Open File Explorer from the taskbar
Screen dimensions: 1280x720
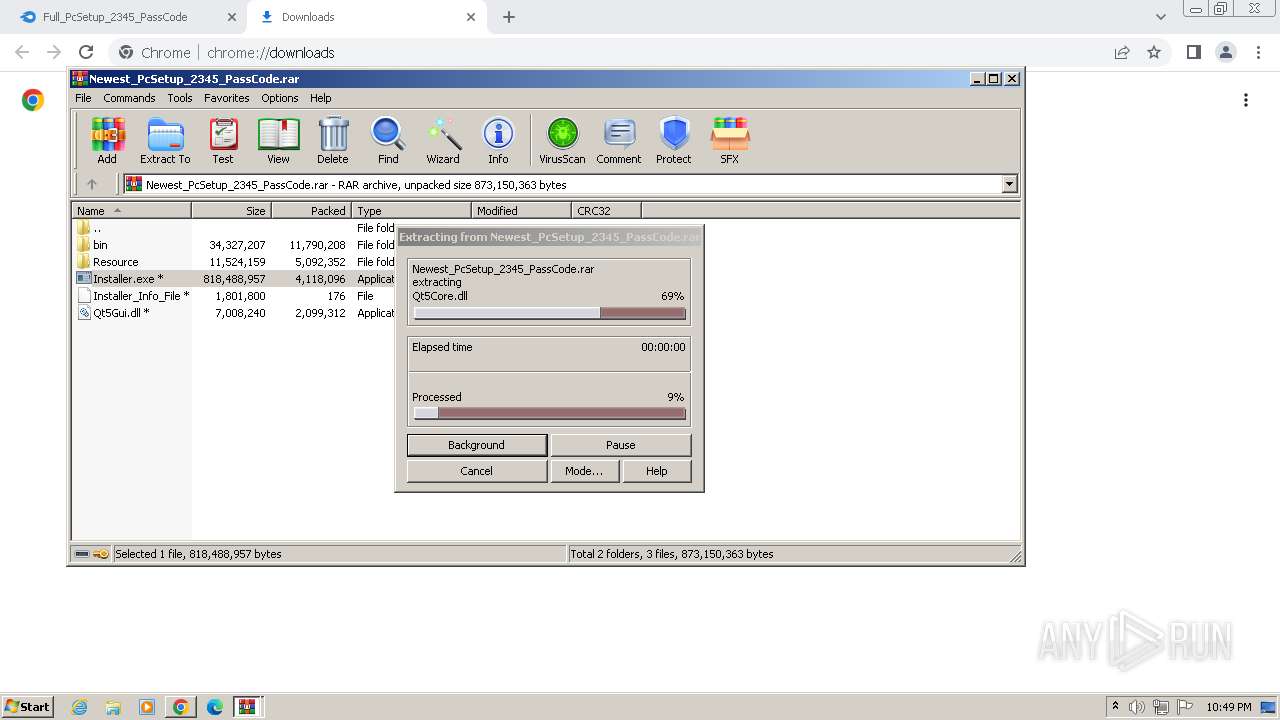(x=113, y=707)
